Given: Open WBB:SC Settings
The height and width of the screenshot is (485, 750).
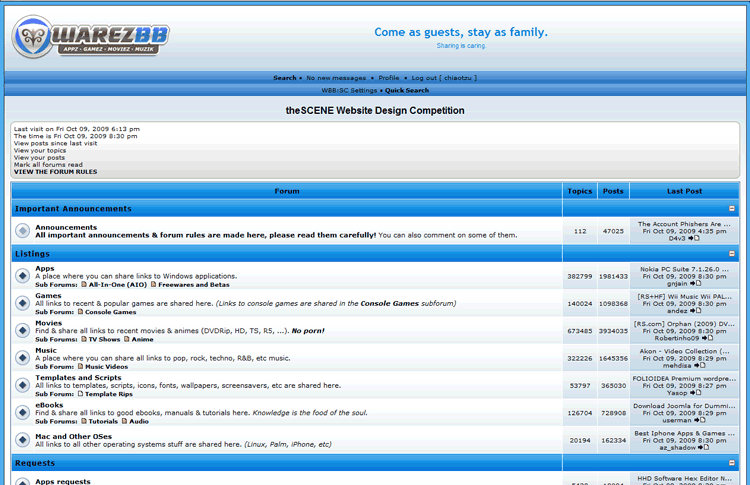Looking at the screenshot, I should [x=349, y=90].
